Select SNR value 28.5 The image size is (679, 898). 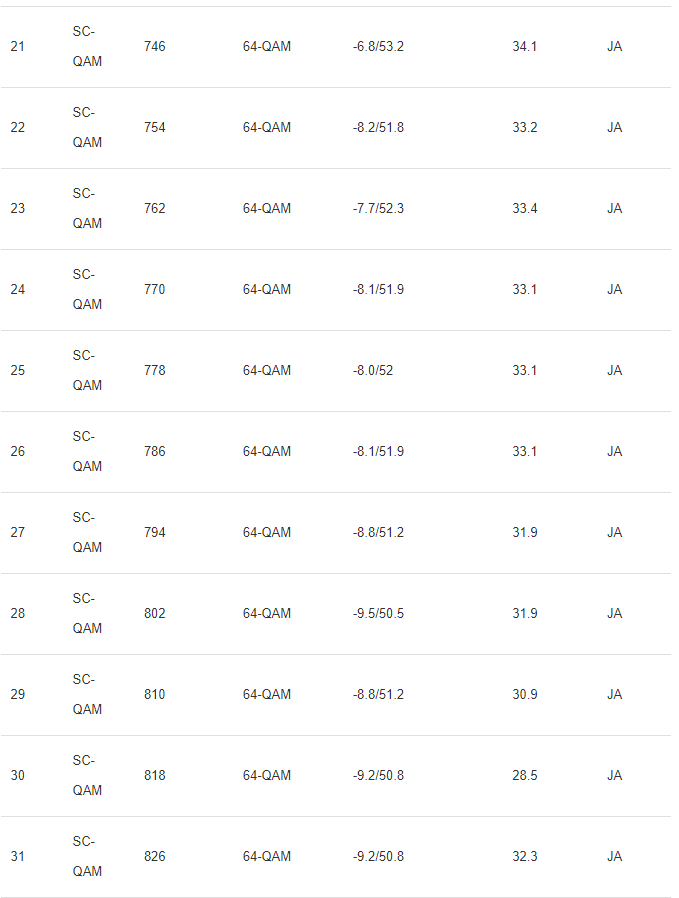pos(524,775)
